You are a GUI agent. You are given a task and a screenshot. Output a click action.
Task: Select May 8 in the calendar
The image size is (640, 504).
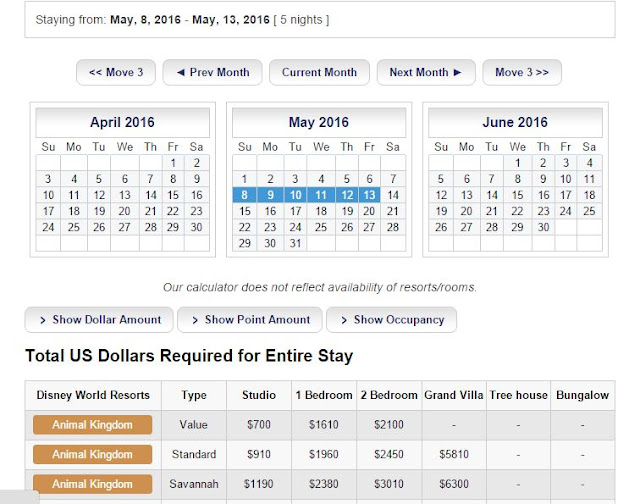click(245, 195)
